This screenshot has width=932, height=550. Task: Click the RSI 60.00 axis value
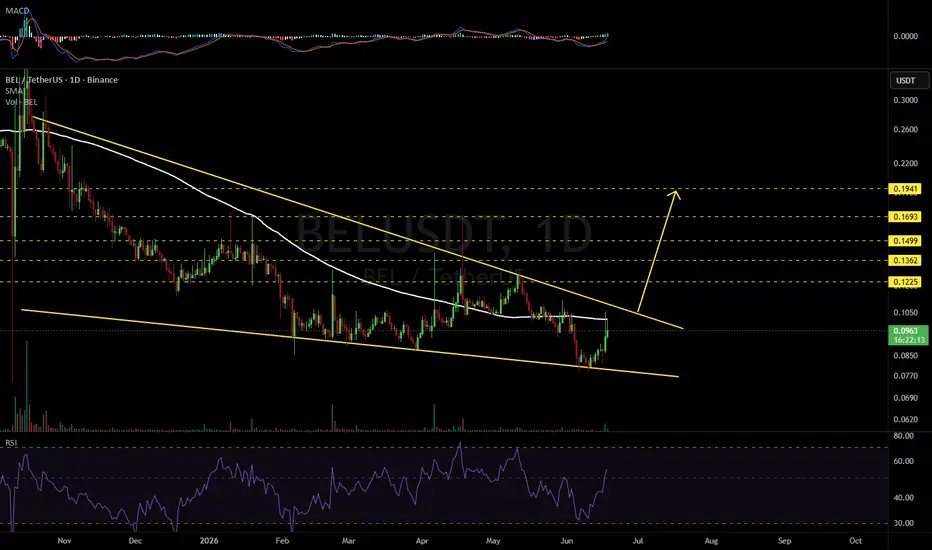[903, 461]
